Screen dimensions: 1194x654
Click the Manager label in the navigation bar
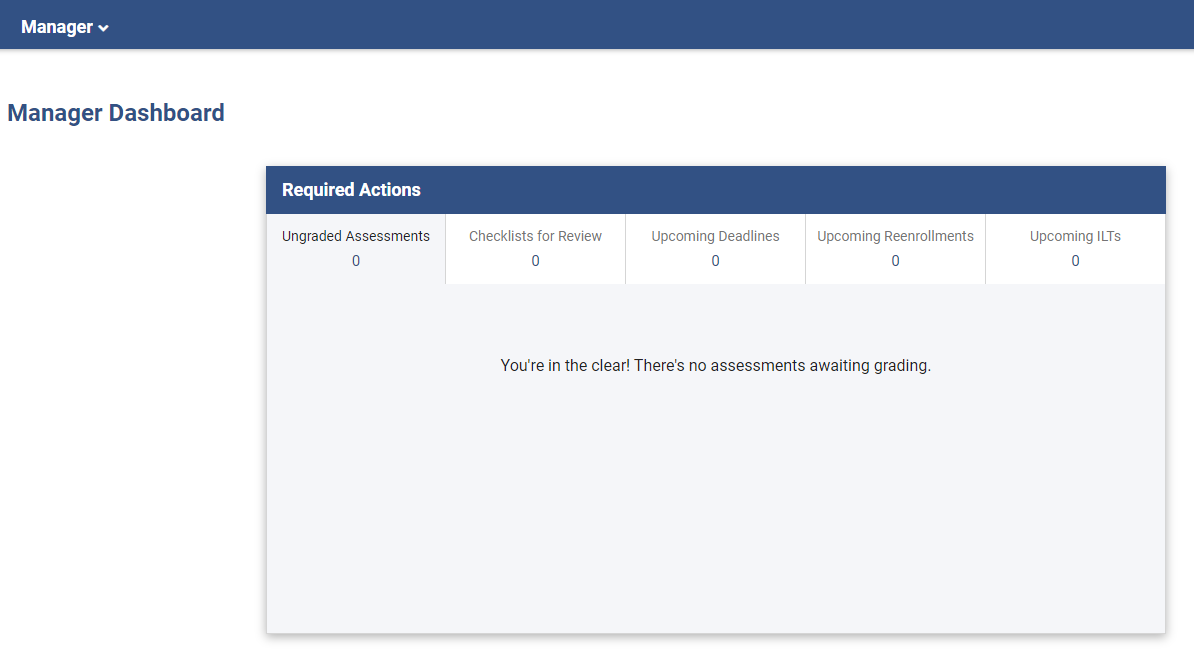coord(58,27)
